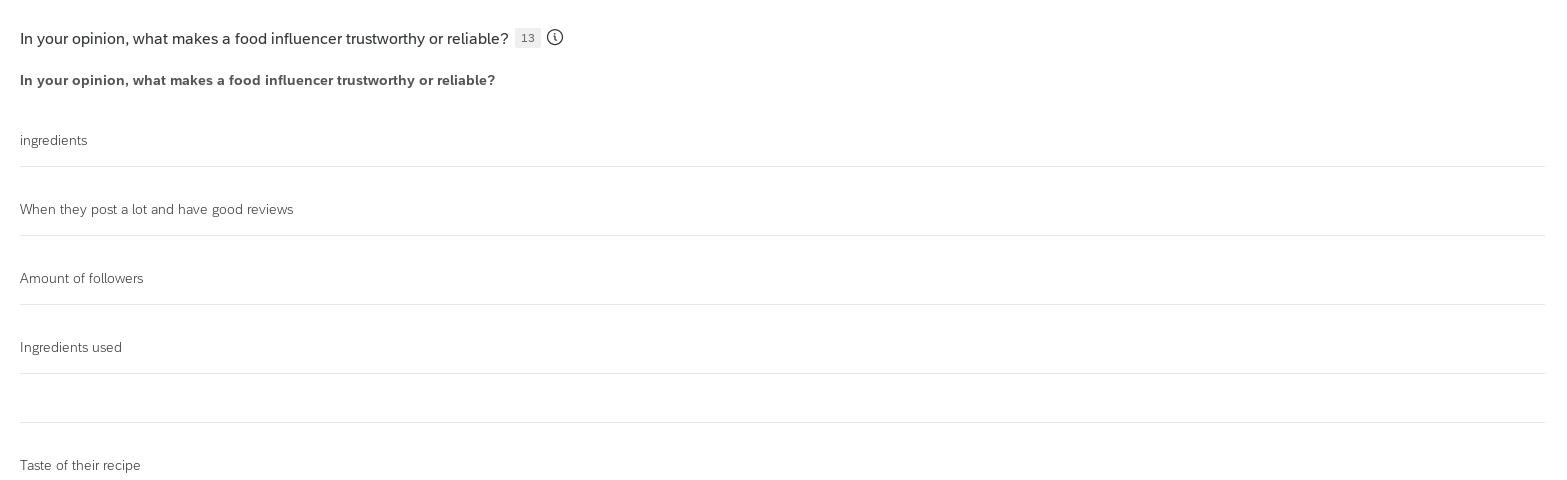1567x480 pixels.
Task: Select the "Taste of their recipe" response
Action: point(80,466)
